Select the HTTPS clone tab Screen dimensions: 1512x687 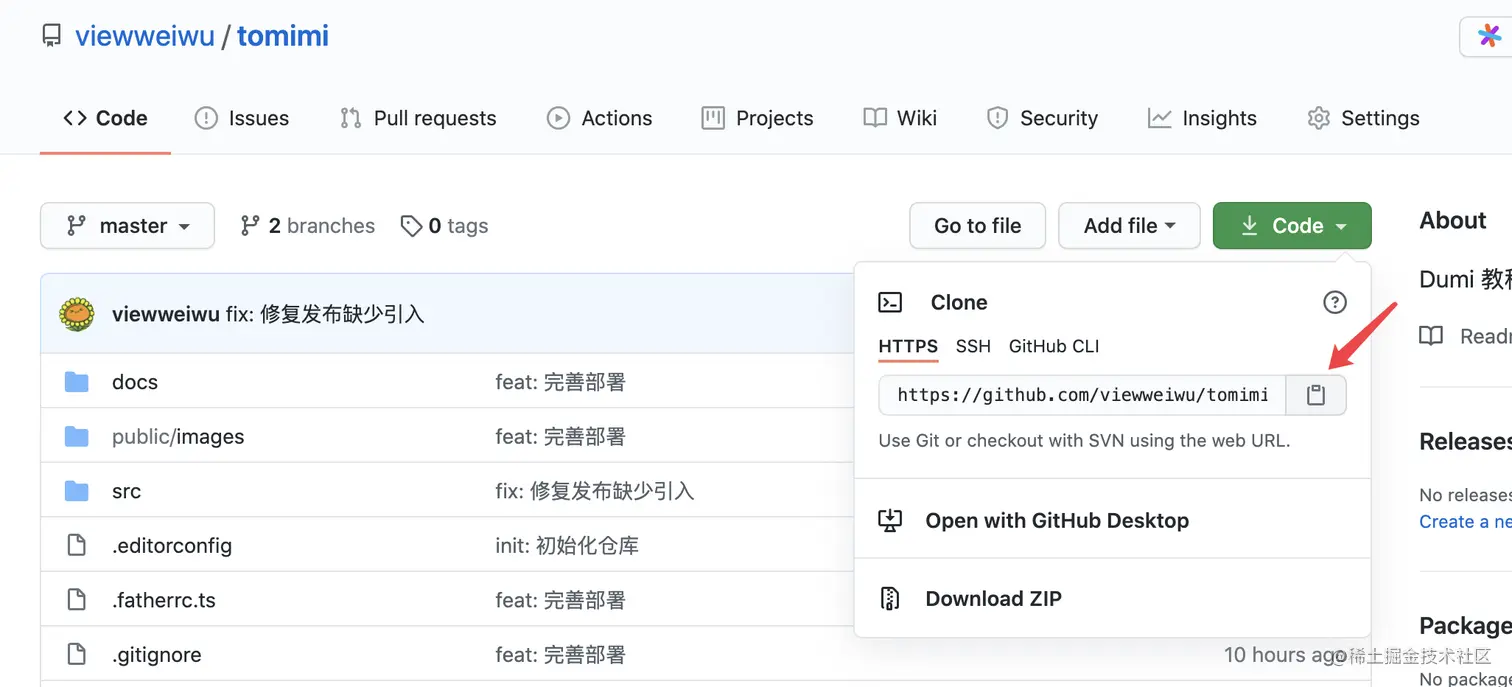(908, 346)
